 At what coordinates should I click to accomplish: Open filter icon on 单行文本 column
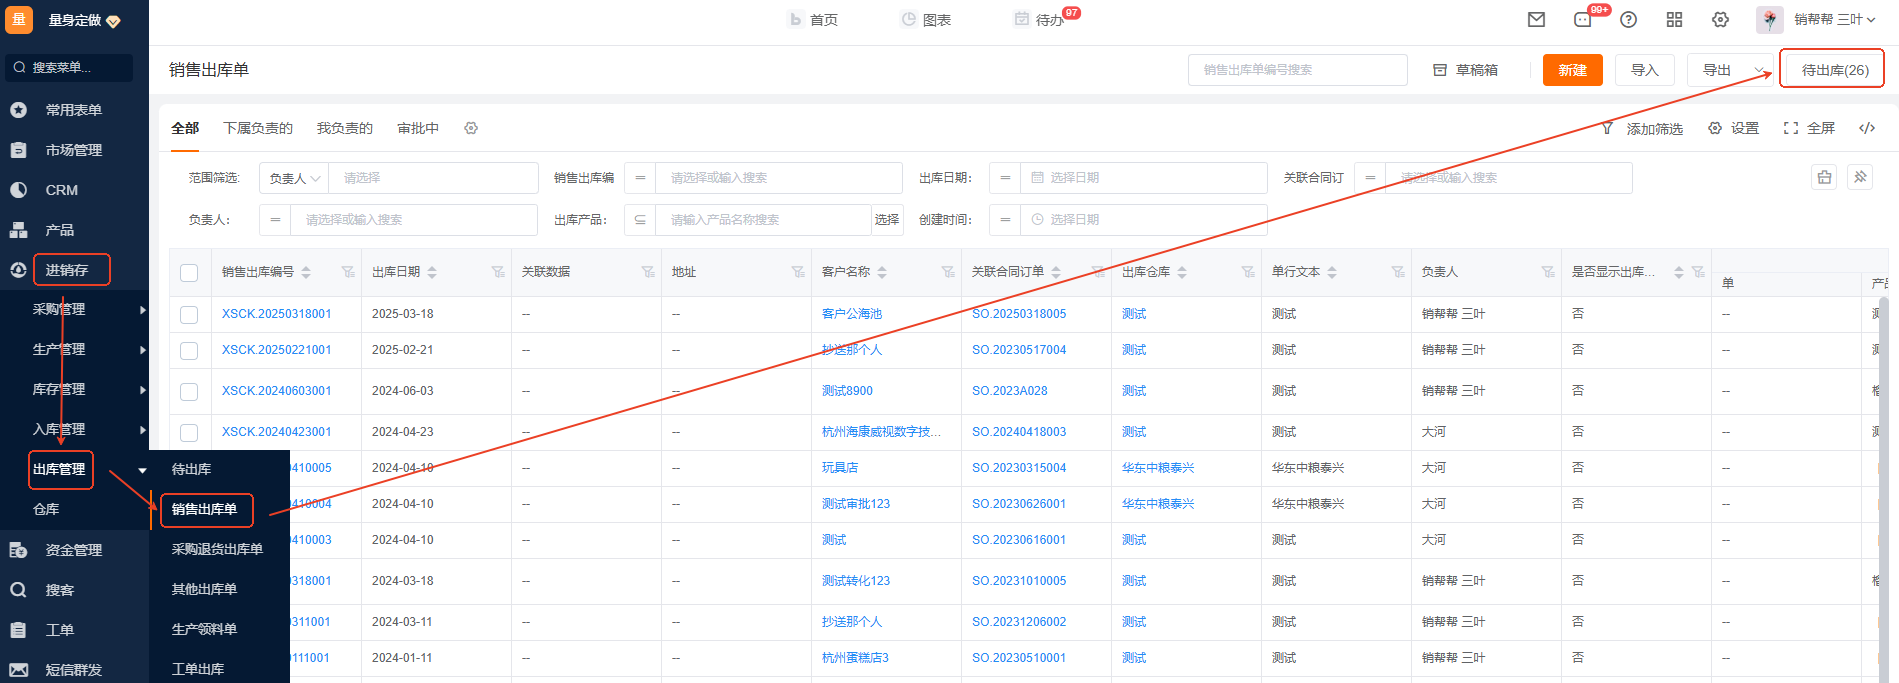pyautogui.click(x=1398, y=272)
